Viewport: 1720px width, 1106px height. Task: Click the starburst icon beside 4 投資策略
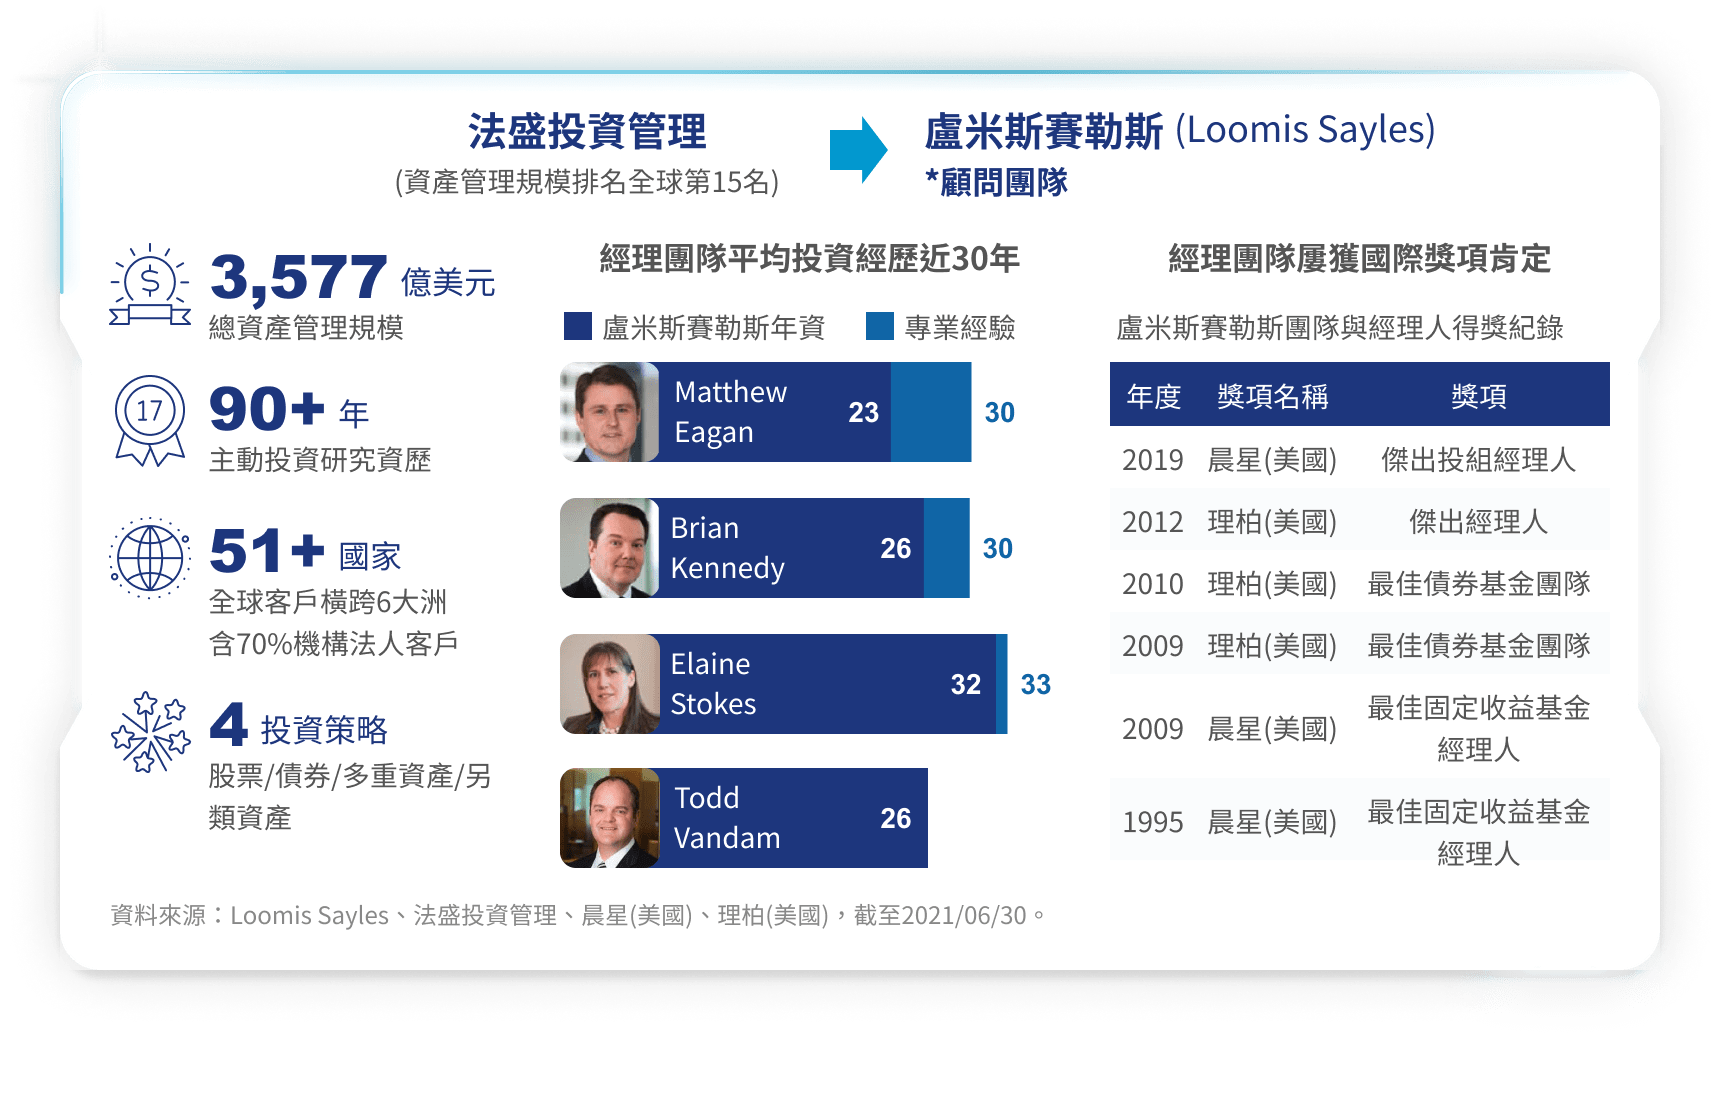click(150, 732)
